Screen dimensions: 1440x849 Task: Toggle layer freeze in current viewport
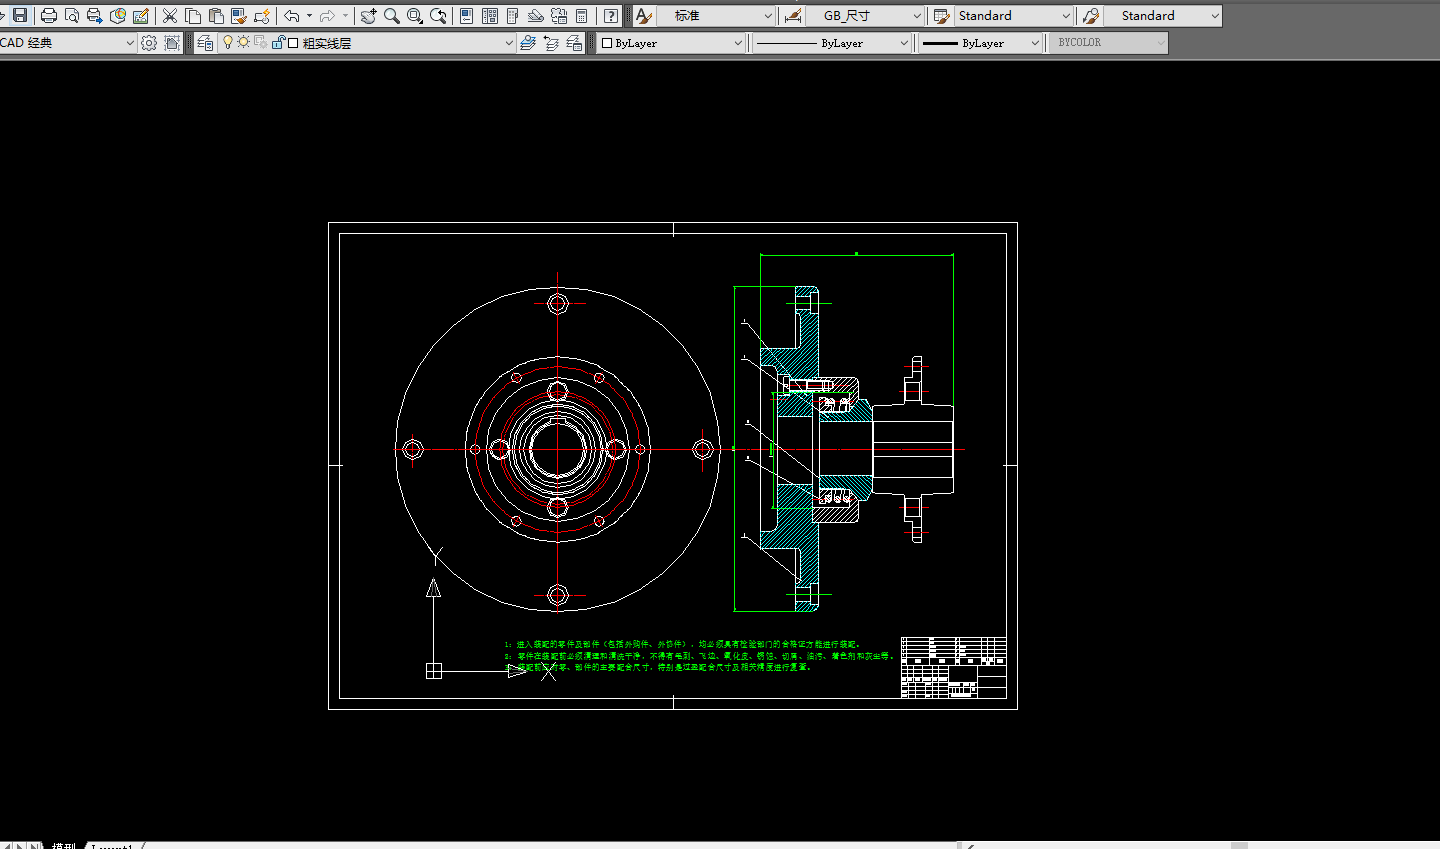(x=260, y=42)
